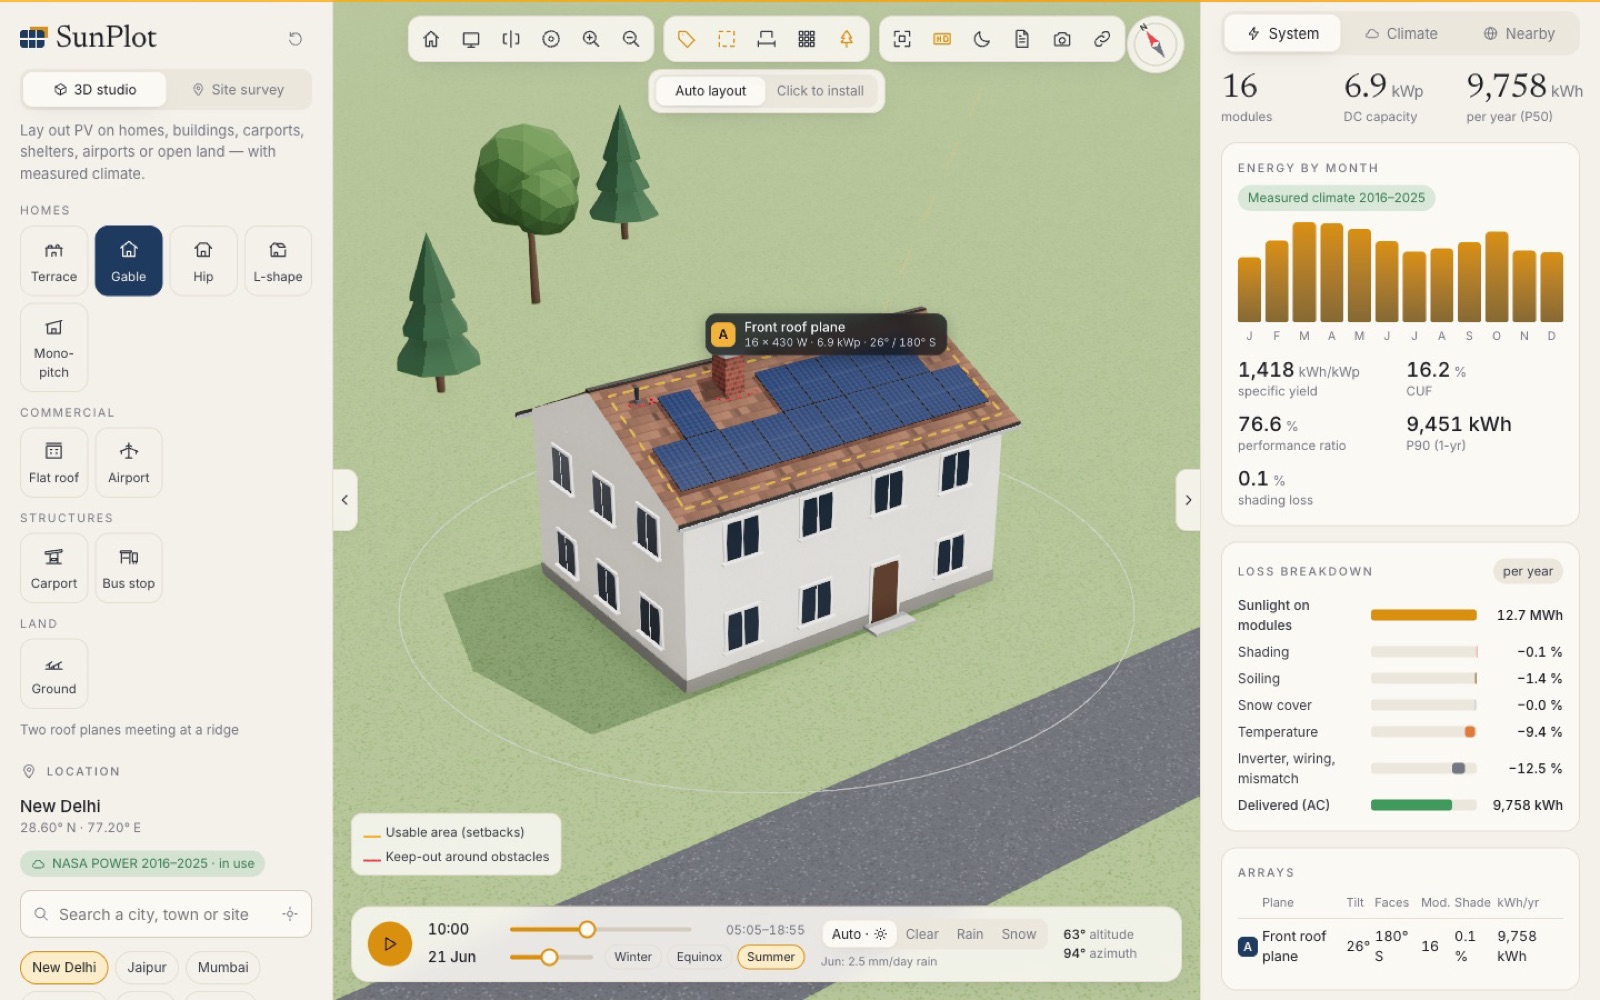The height and width of the screenshot is (1000, 1600).
Task: Collapse the left panel with chevron
Action: (345, 500)
